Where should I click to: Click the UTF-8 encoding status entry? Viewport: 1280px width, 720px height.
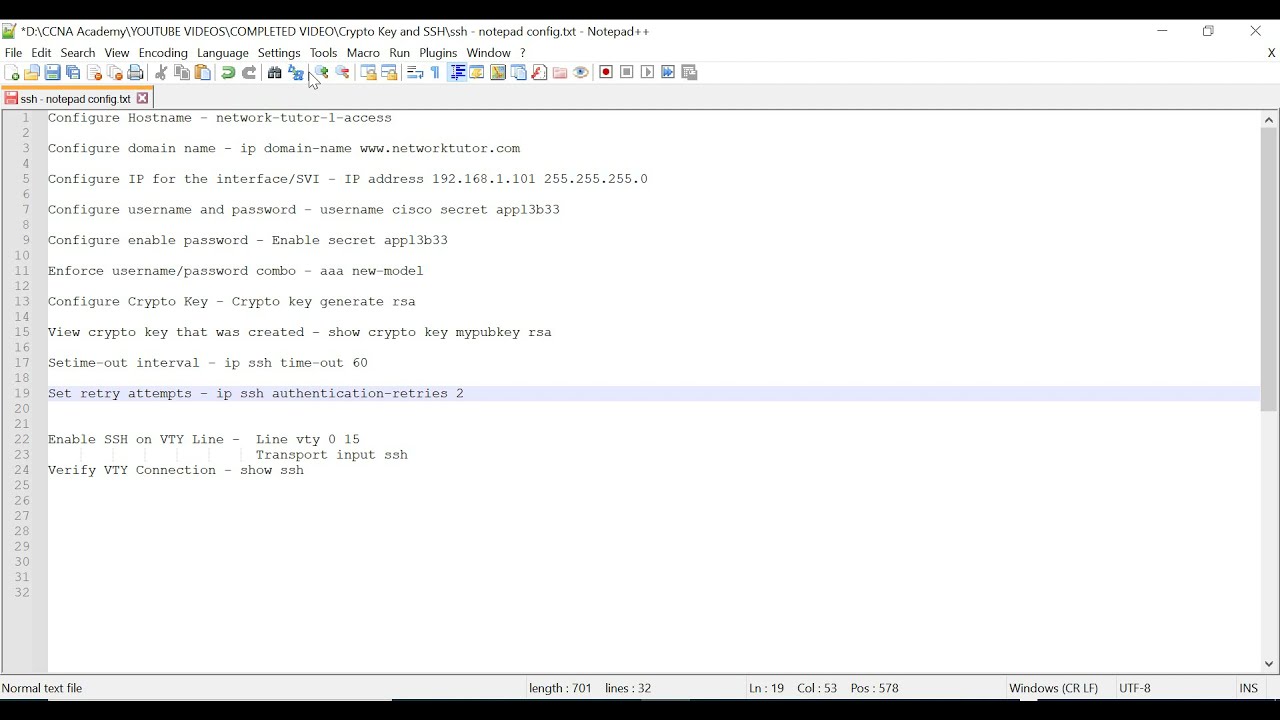(x=1135, y=688)
